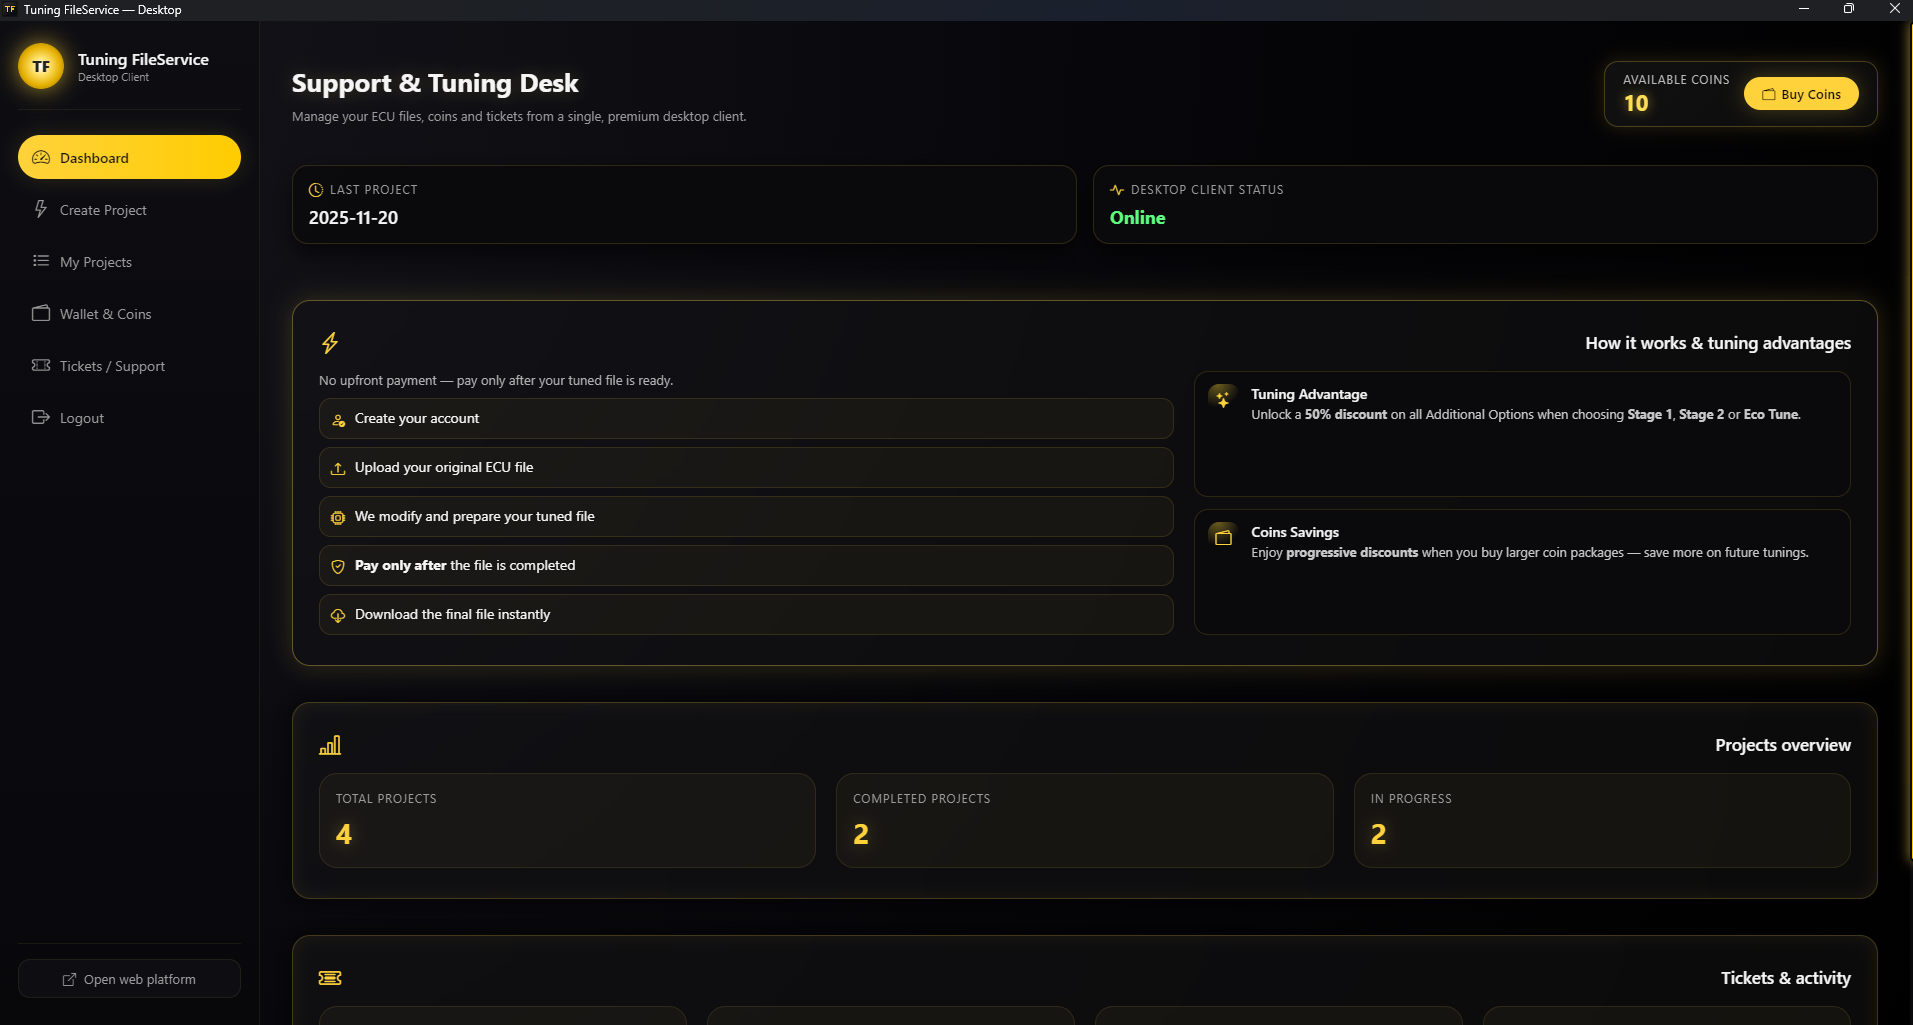Open web platform via sidebar button
This screenshot has width=1913, height=1025.
click(x=129, y=979)
